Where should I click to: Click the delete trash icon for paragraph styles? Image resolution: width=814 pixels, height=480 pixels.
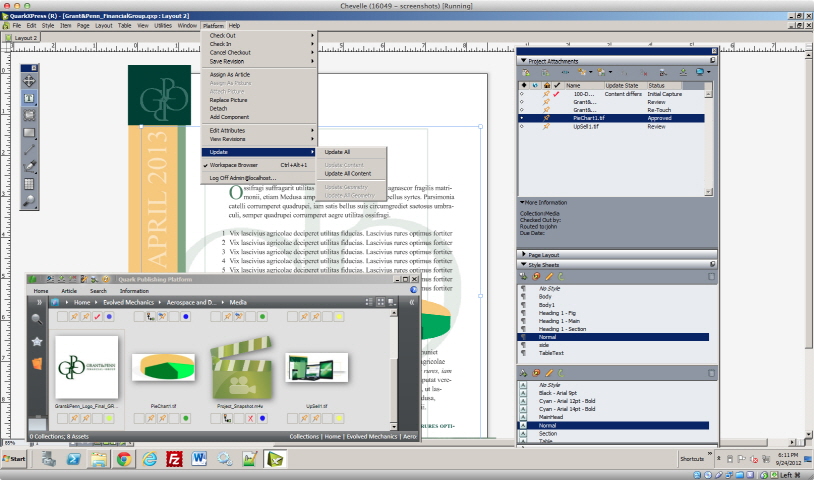pos(711,277)
